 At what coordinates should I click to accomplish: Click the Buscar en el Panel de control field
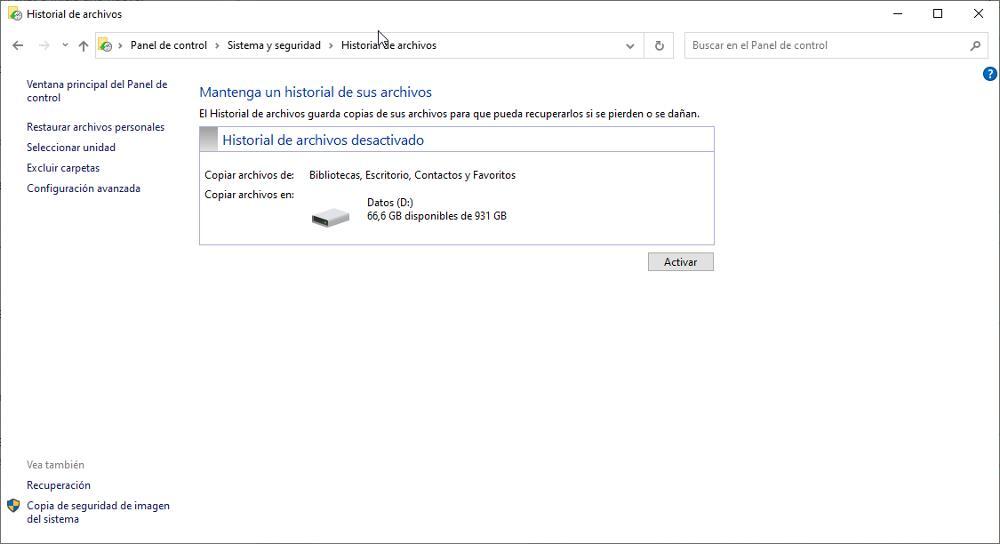(x=825, y=45)
